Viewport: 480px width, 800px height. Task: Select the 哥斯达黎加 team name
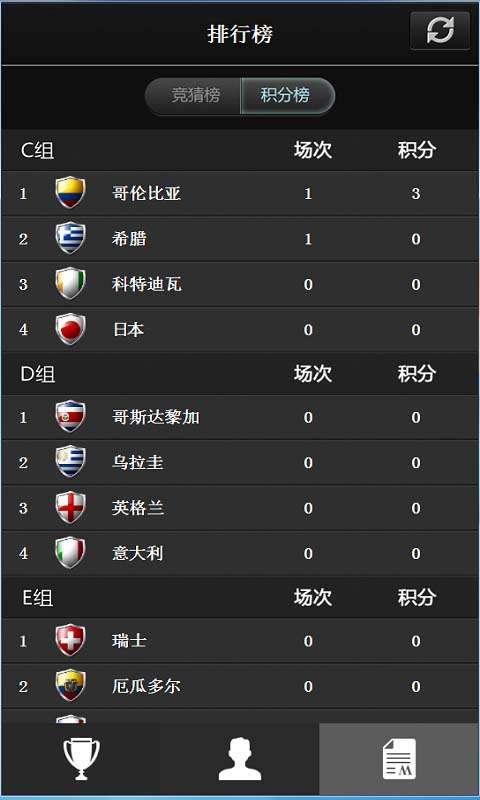156,417
